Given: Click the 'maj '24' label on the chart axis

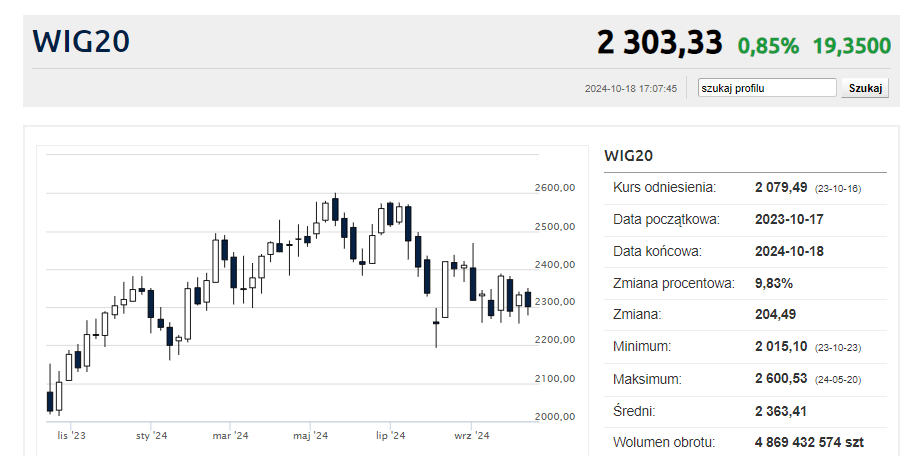Looking at the screenshot, I should click(x=310, y=436).
